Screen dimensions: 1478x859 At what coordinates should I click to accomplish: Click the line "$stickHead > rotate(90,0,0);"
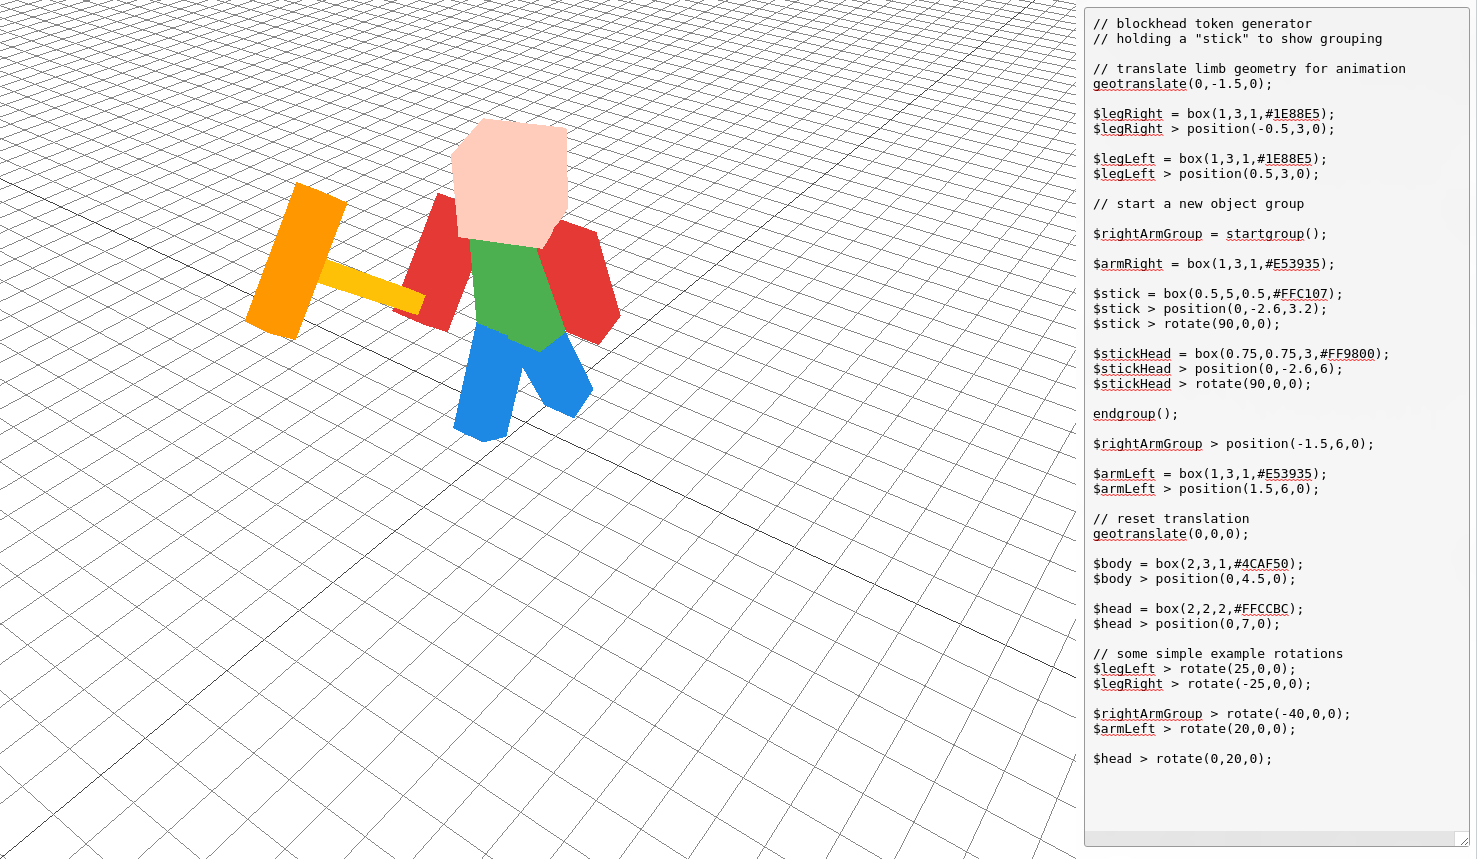[1202, 384]
